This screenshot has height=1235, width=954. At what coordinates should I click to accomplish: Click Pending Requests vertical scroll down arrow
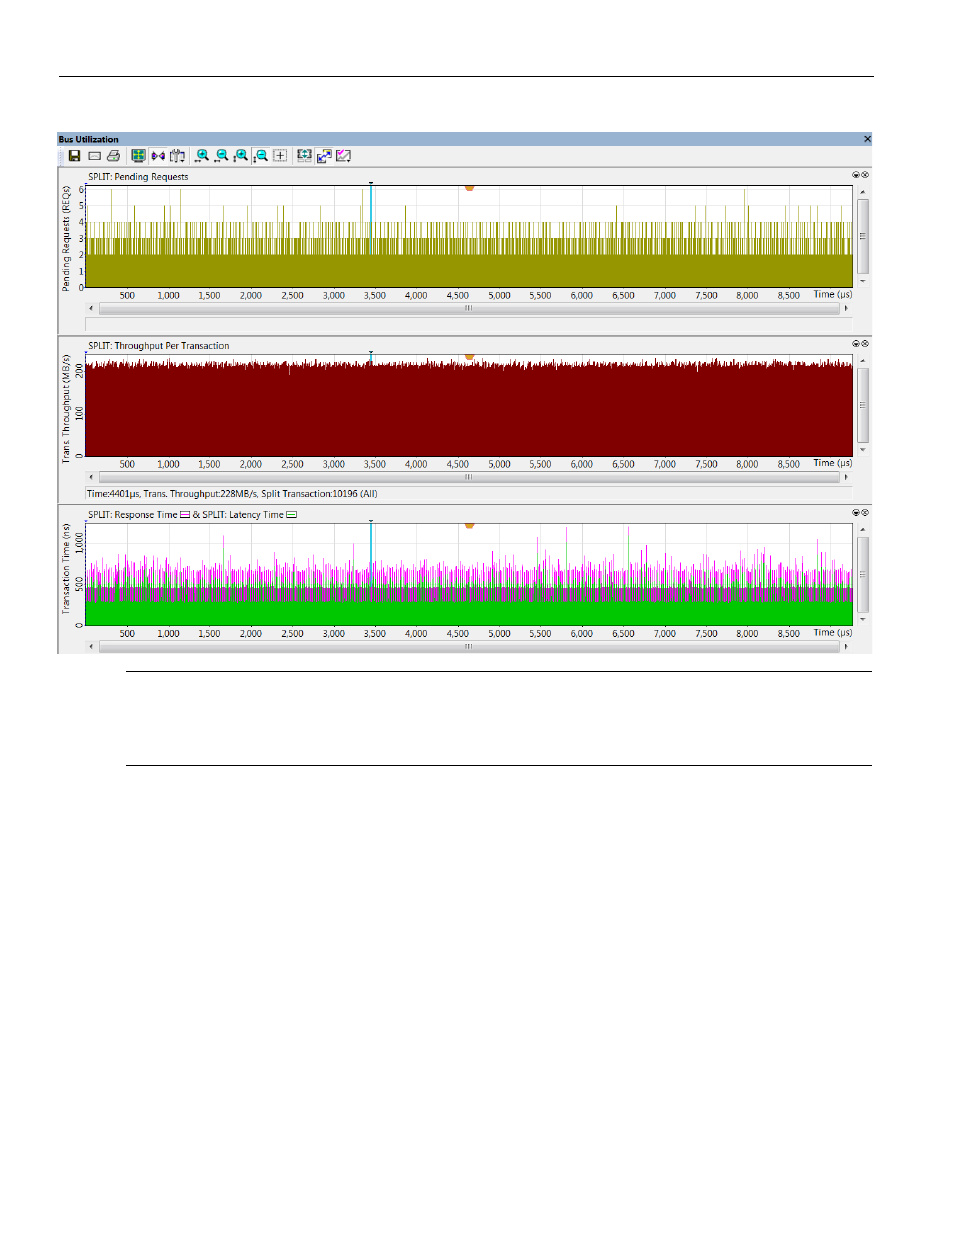(863, 282)
